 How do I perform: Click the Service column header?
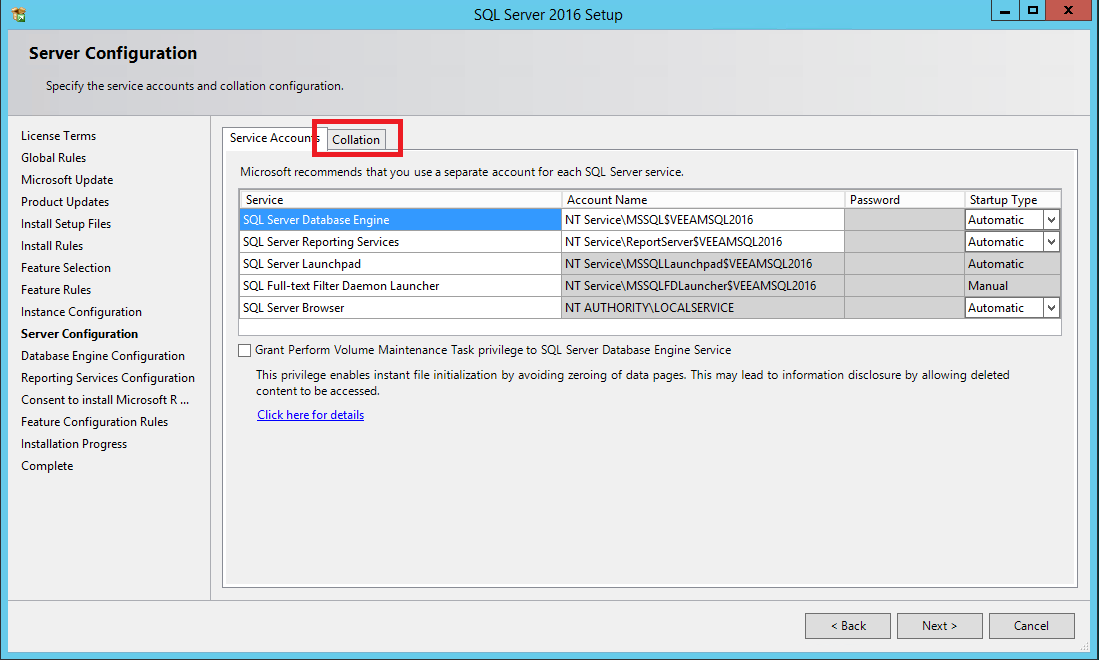pos(400,200)
